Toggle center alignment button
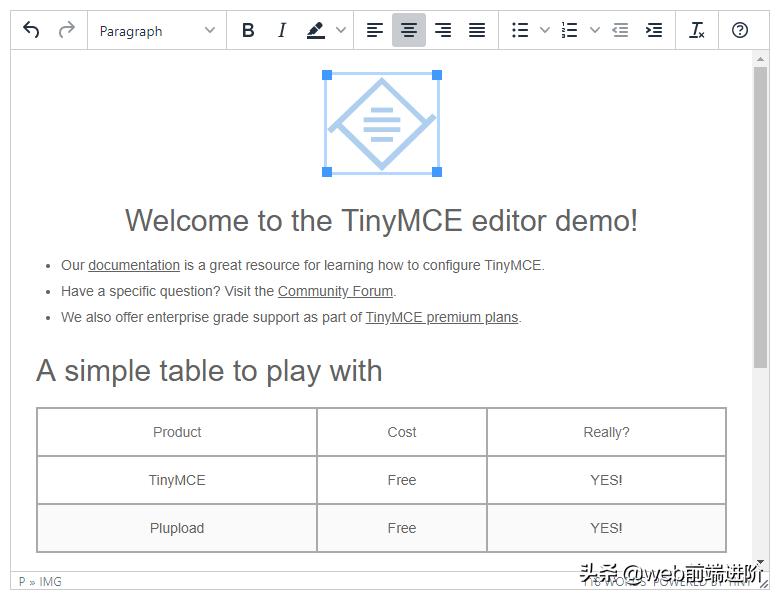780x600 pixels. (x=409, y=30)
